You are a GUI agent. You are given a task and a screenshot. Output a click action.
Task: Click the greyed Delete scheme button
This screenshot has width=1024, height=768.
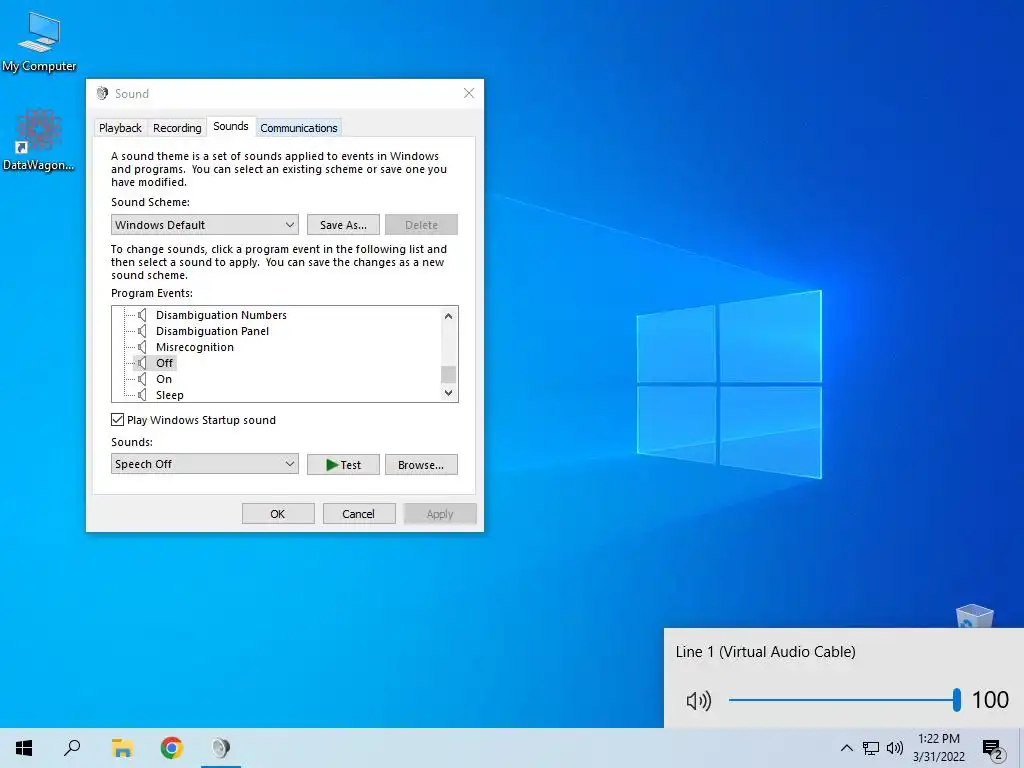coord(421,225)
